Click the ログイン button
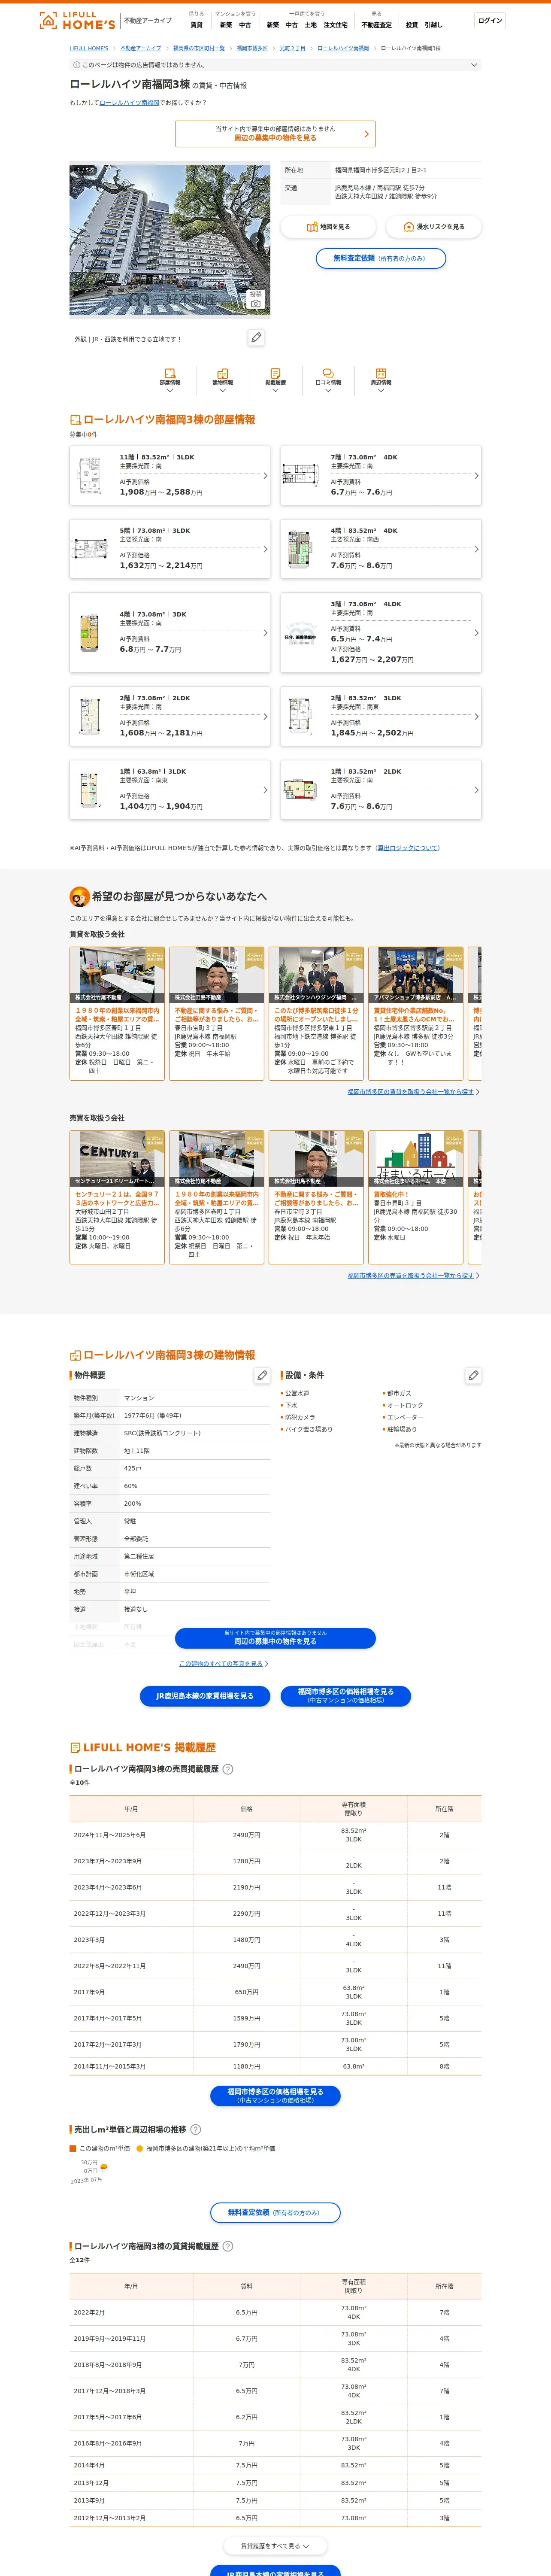 click(490, 20)
